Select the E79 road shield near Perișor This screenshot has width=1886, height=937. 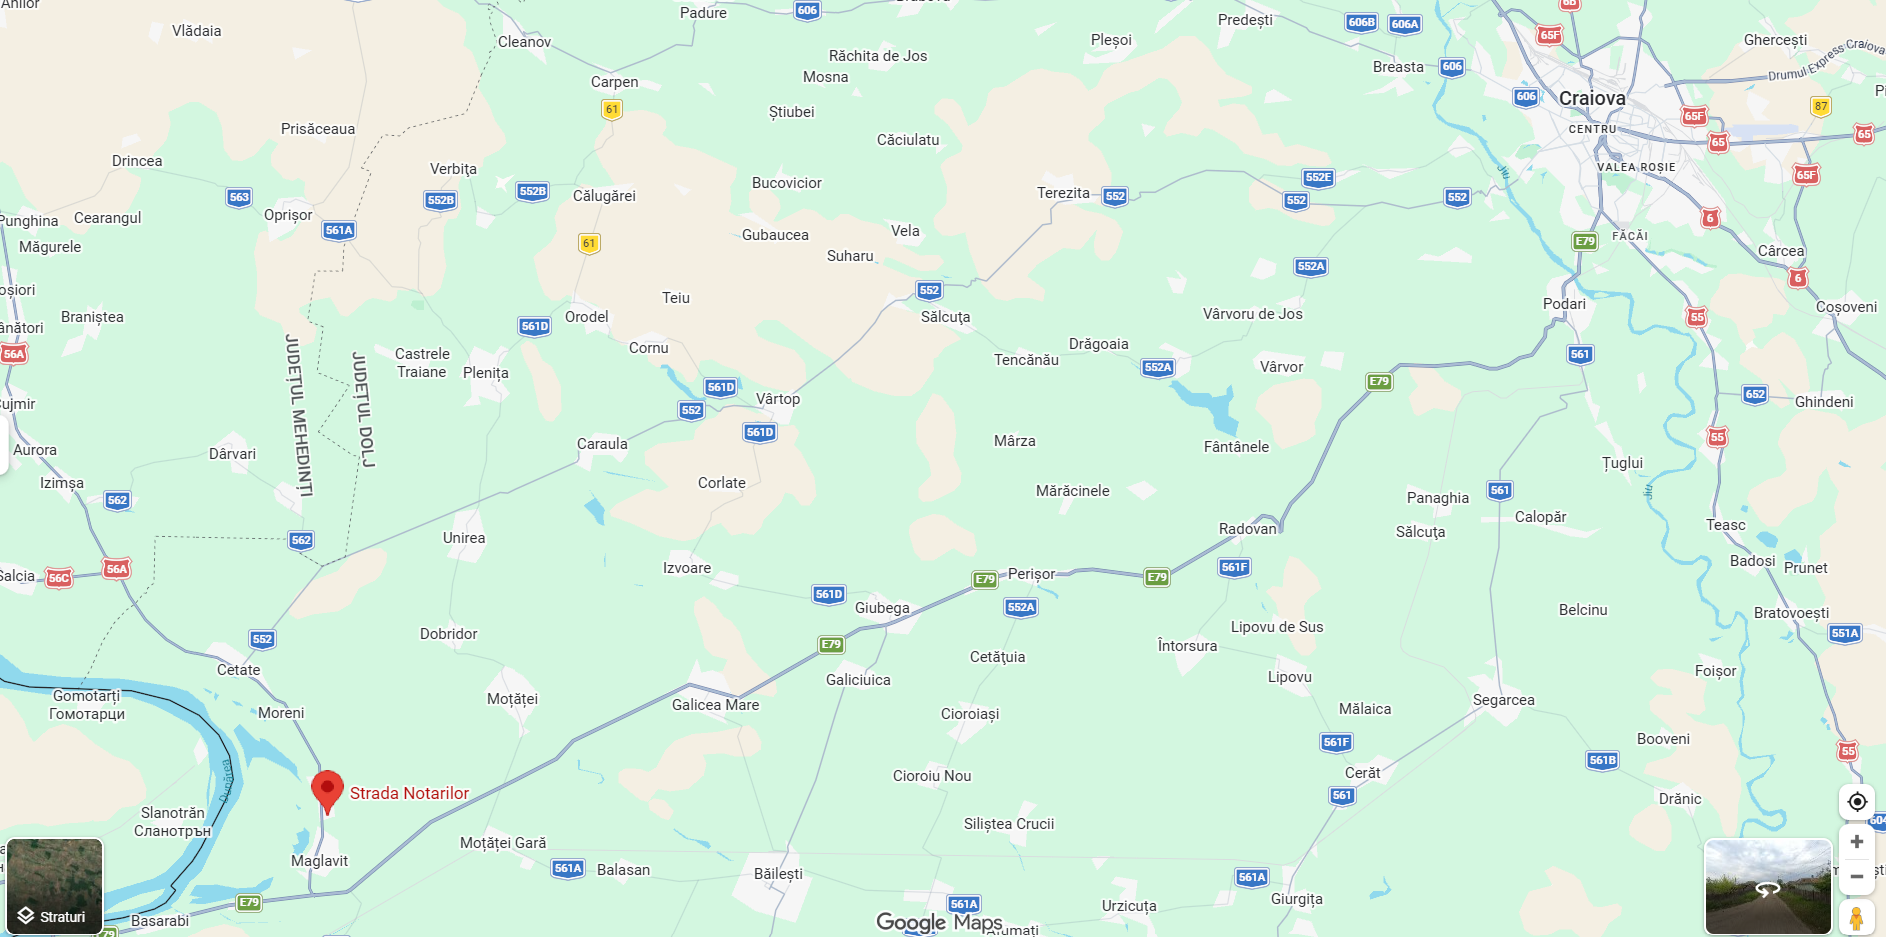point(985,579)
